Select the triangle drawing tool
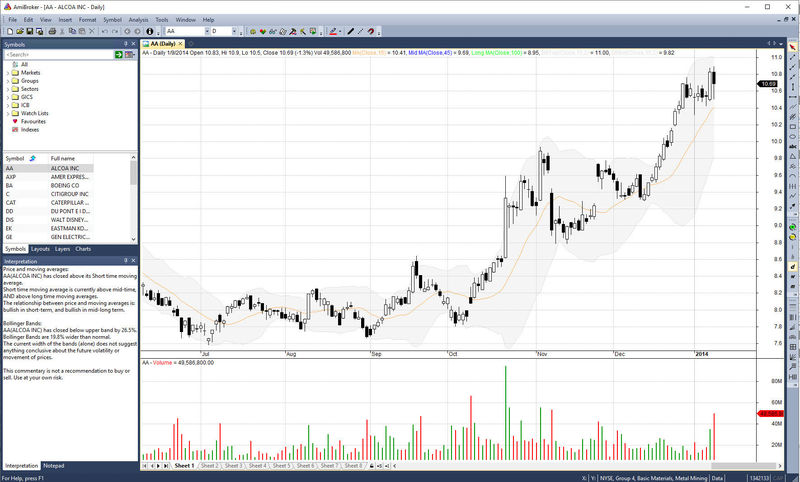The image size is (800, 482). (x=792, y=156)
